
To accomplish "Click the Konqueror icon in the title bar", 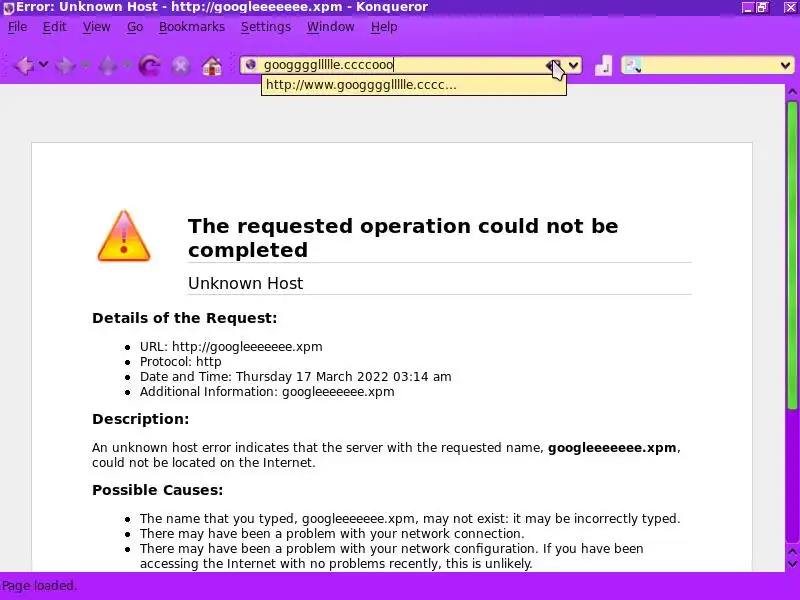I will pyautogui.click(x=8, y=7).
